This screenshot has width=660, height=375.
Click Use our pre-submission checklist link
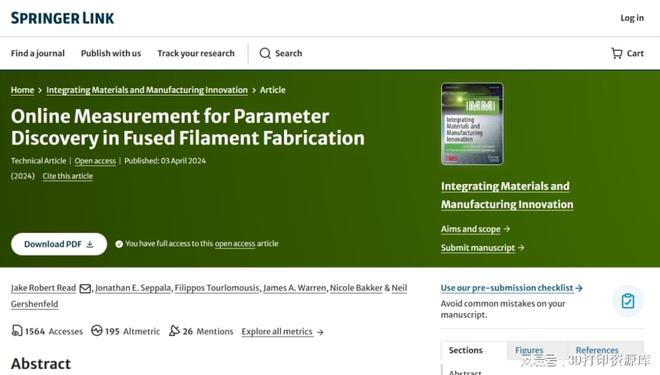[x=507, y=288]
